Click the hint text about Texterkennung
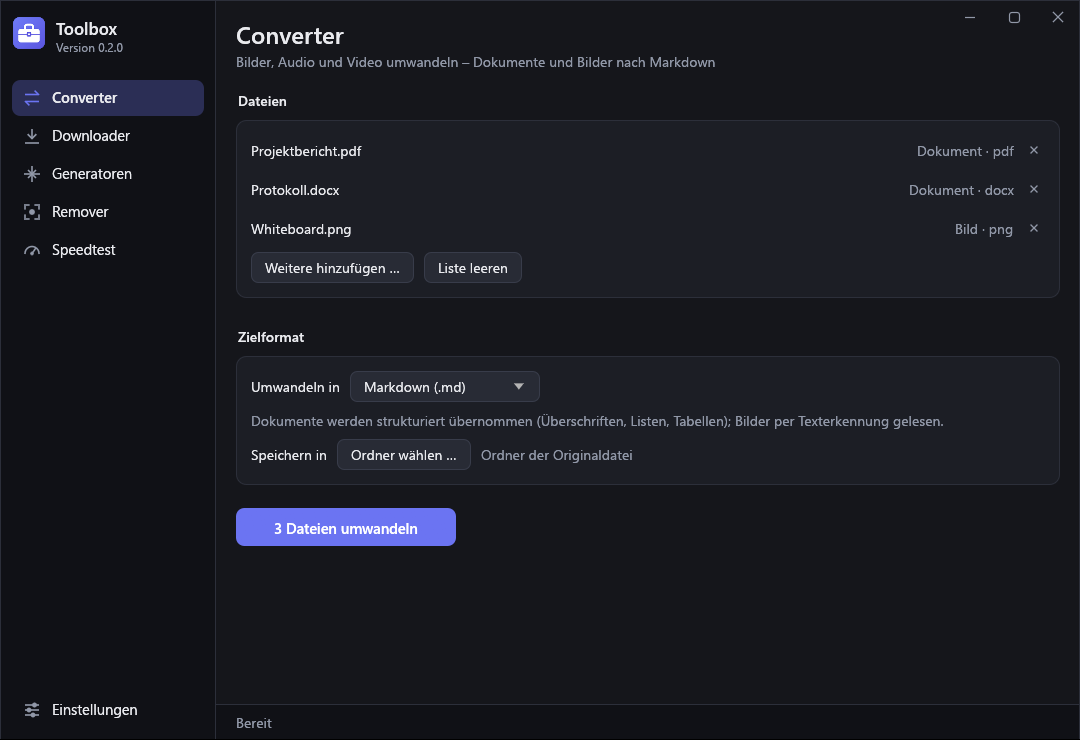Screen dimensions: 1080x740 pos(597,421)
